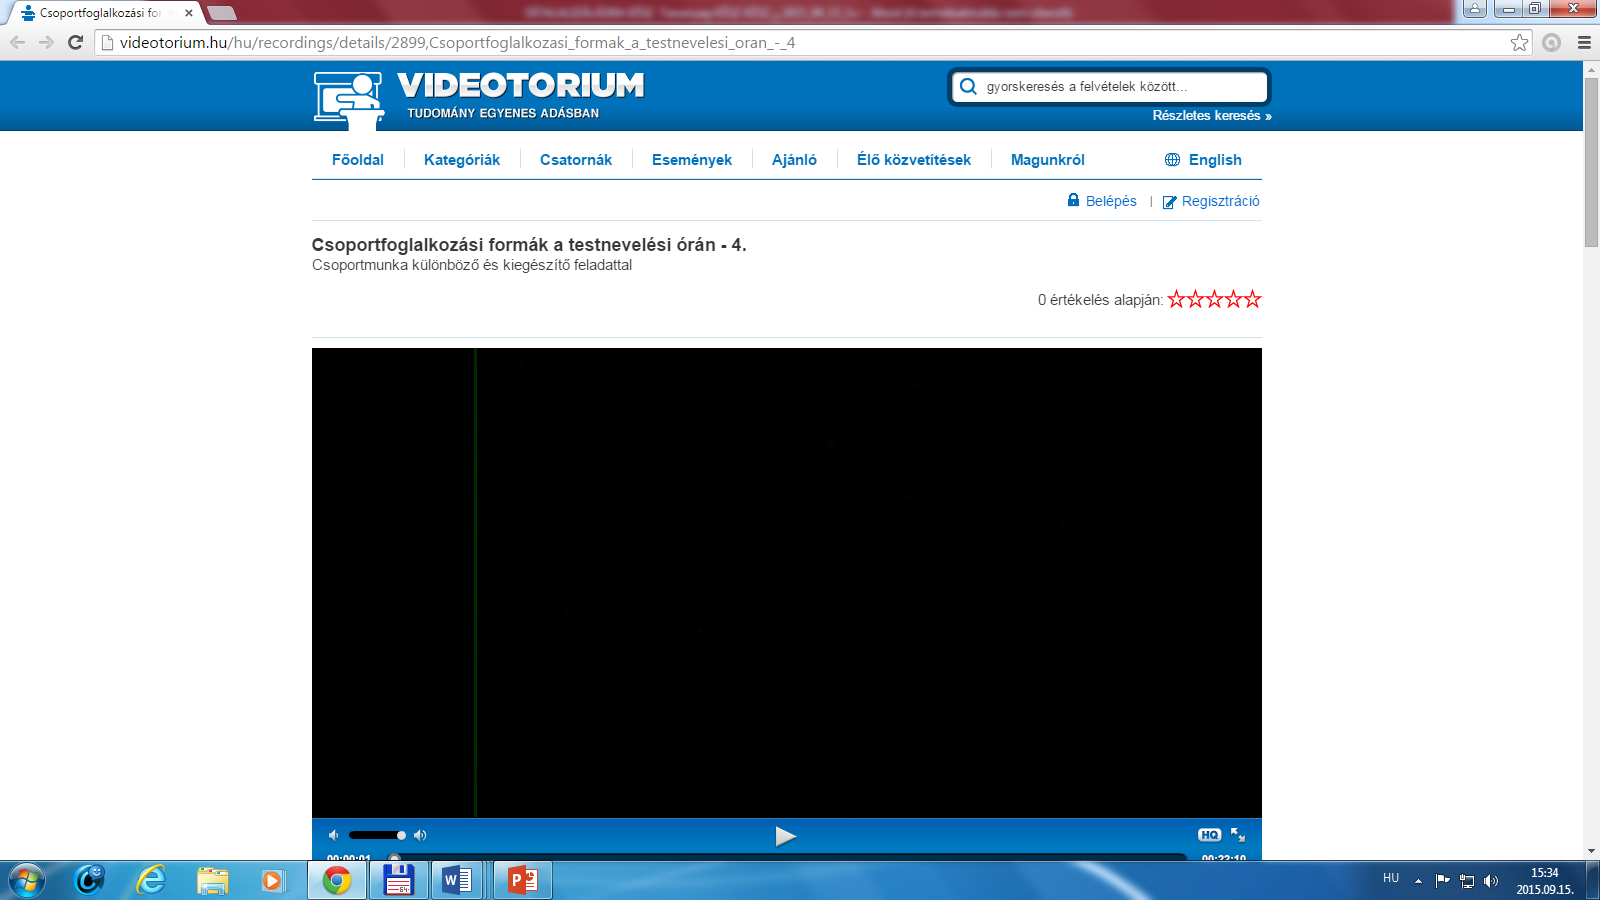Select the Csoportfoglalkozási browser tab
This screenshot has height=900, width=1600.
click(x=100, y=13)
